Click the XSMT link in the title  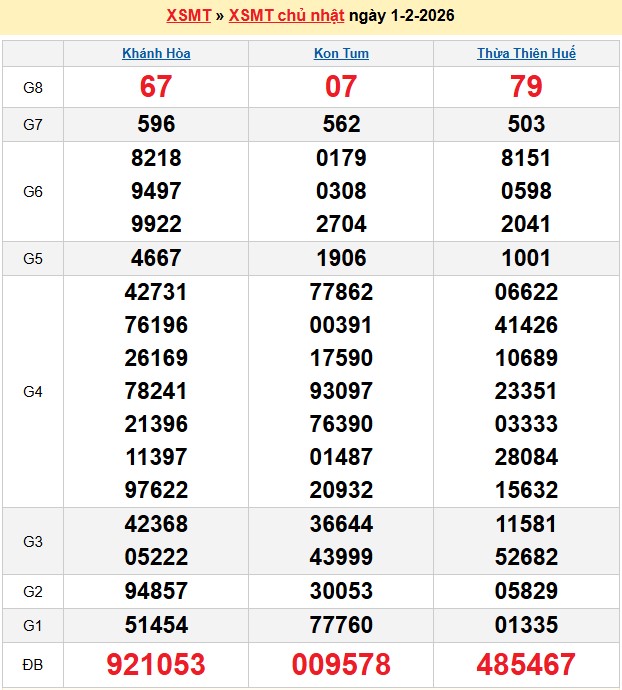point(187,17)
